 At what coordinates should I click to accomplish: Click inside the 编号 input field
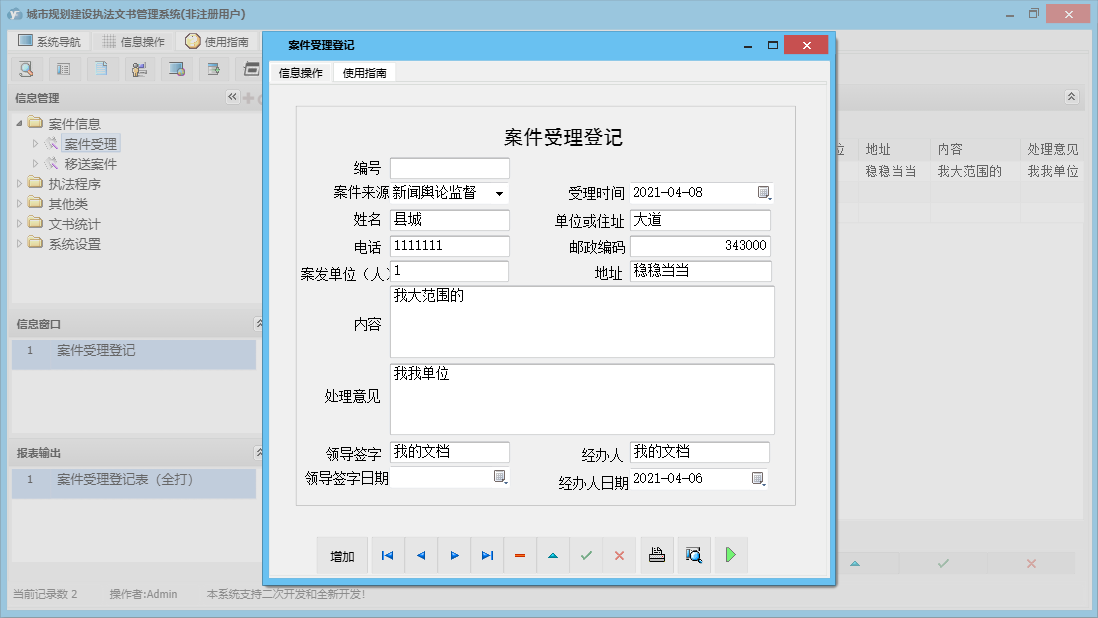pos(449,167)
